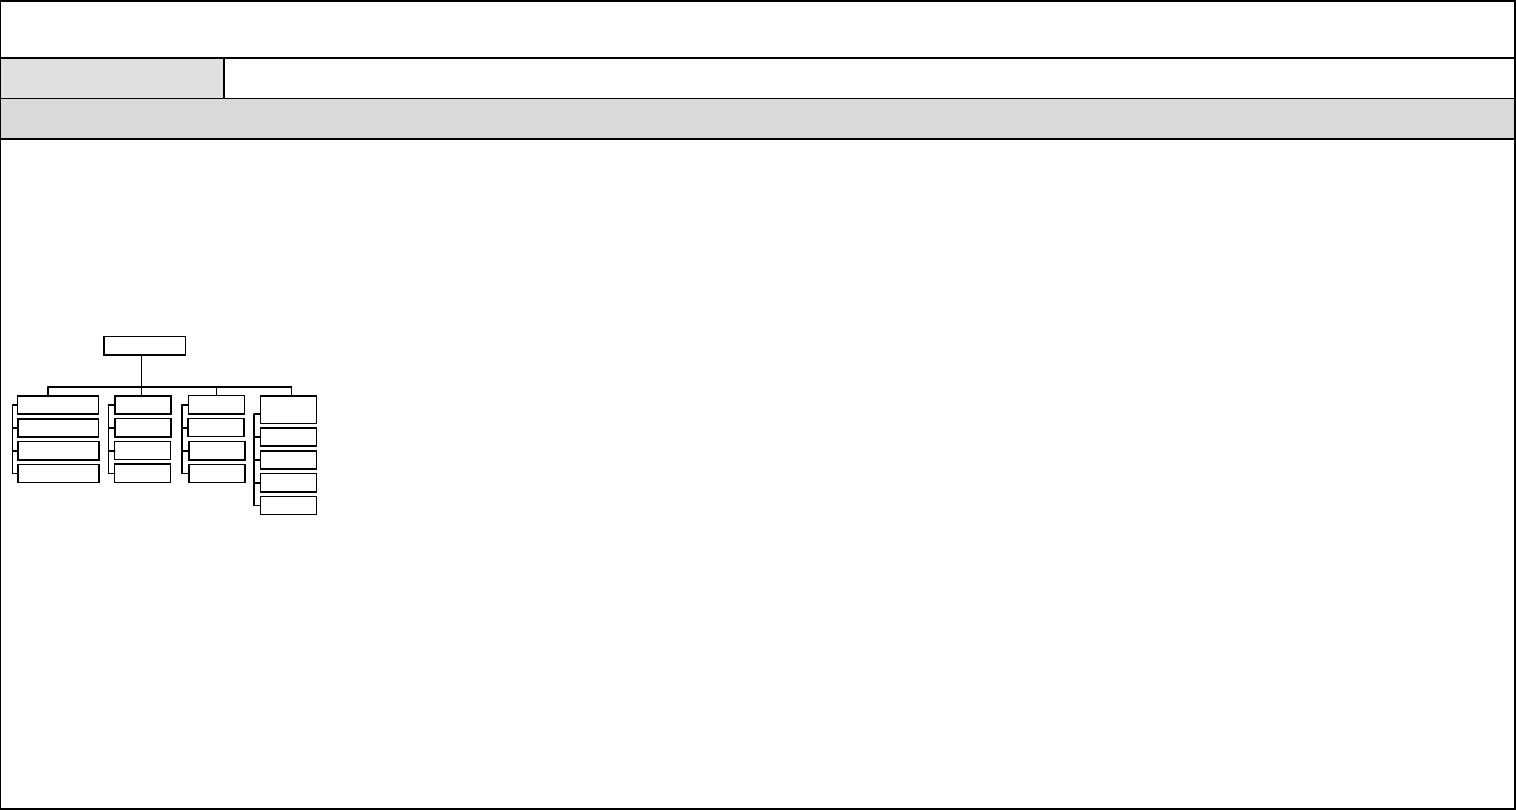Click the blank title cell at table top
1516x810 pixels.
[758, 30]
